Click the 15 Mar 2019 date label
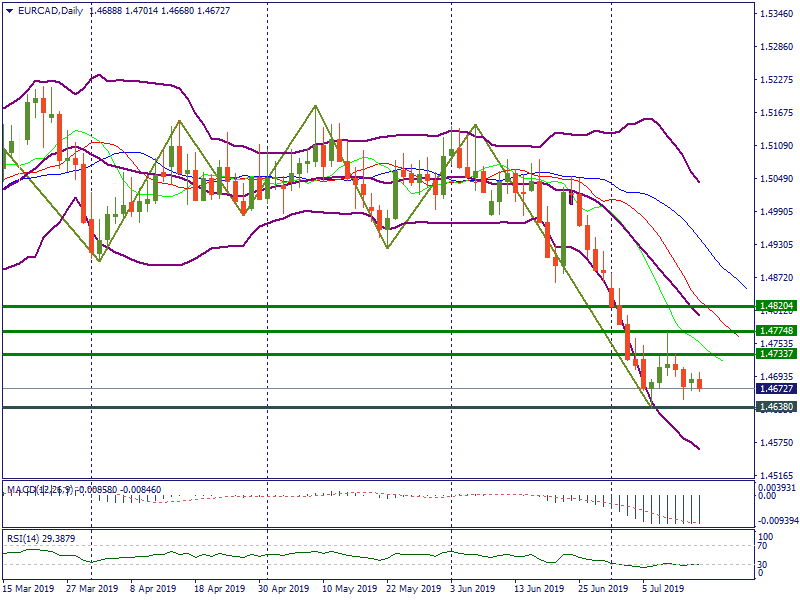Viewport: 800px width, 600px height. pyautogui.click(x=29, y=590)
